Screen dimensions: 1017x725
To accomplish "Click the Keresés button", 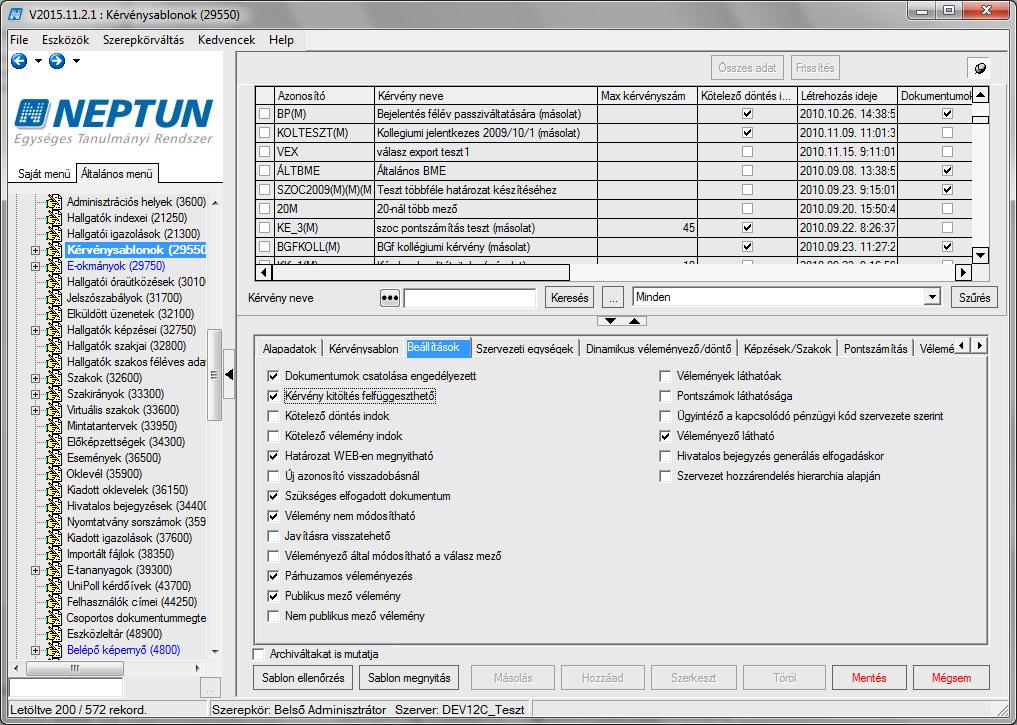I will (569, 298).
